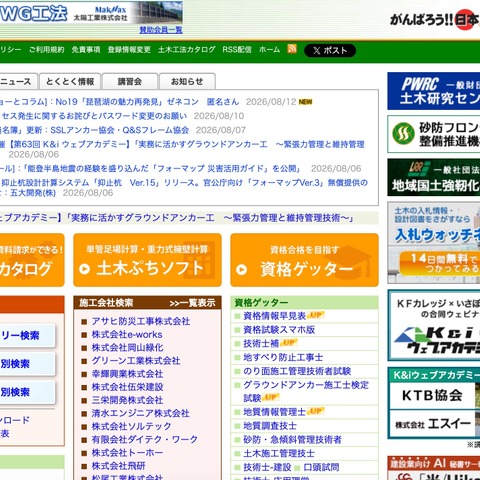Click 14日間無料でつかってみる button
Viewport: 480px width, 480px height.
point(440,263)
